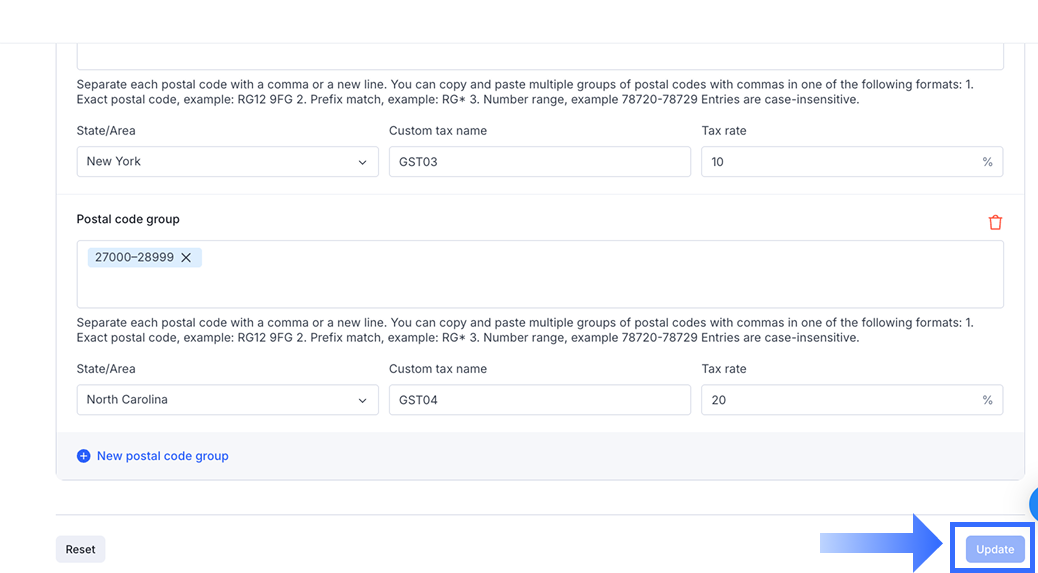Focus the GST04 custom tax name field

tap(539, 400)
